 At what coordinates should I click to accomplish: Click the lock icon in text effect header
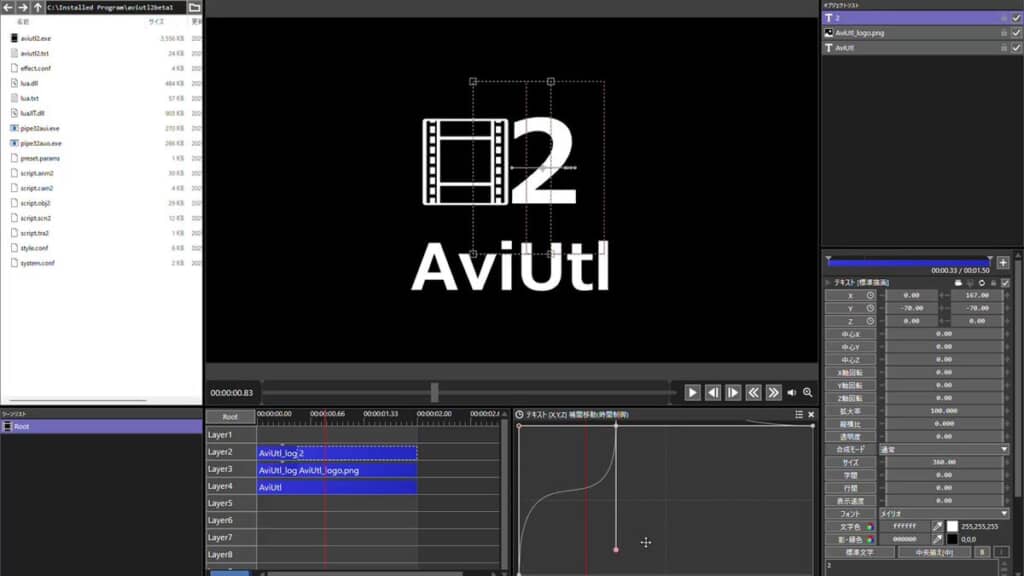(x=993, y=283)
